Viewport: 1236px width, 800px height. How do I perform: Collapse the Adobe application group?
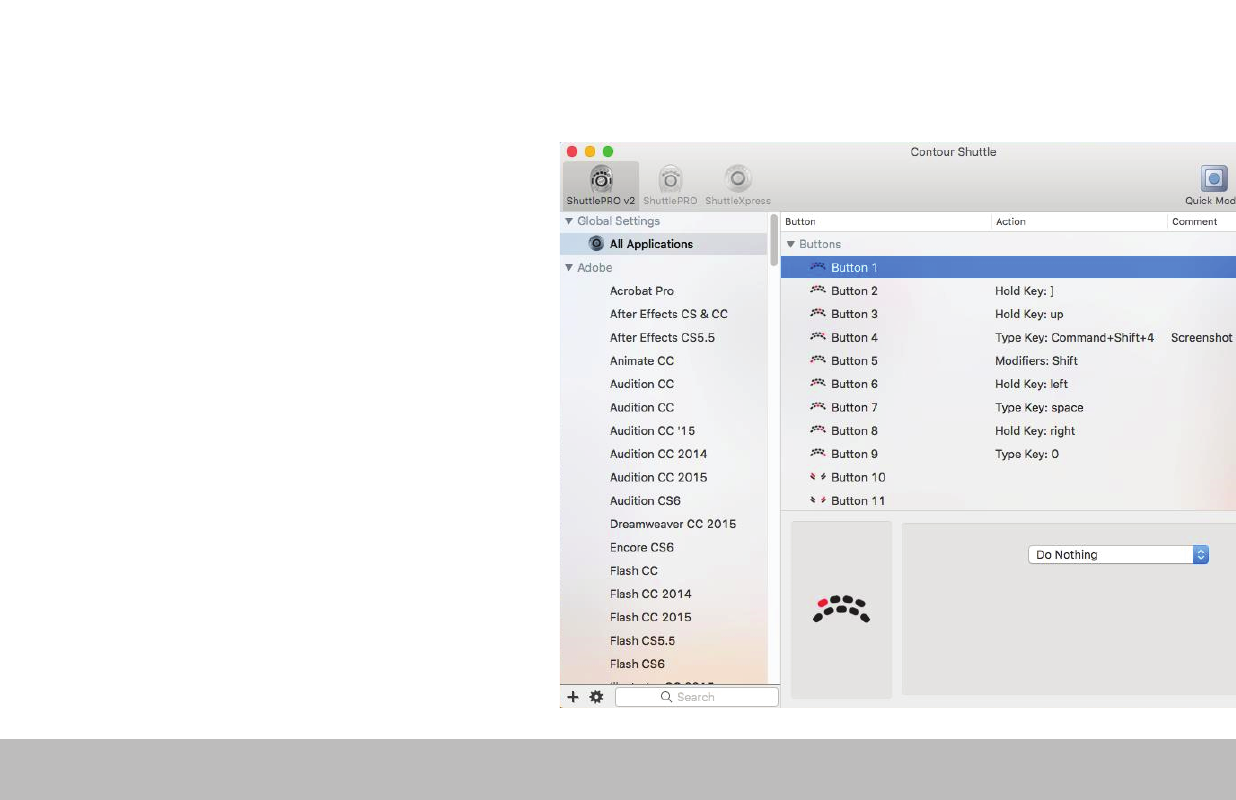click(569, 267)
